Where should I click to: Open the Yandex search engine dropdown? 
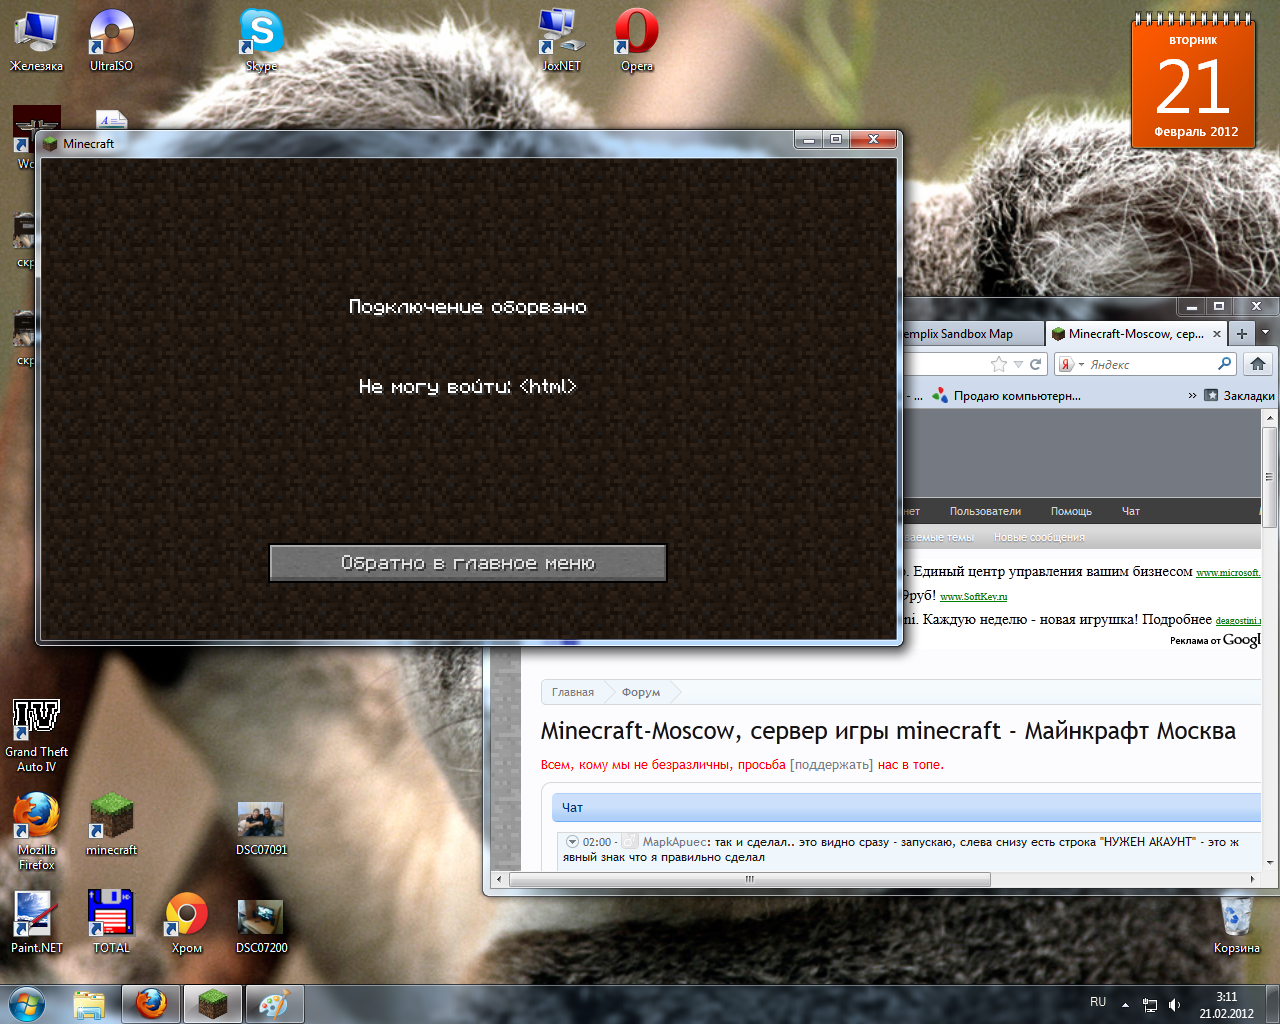(x=1081, y=365)
